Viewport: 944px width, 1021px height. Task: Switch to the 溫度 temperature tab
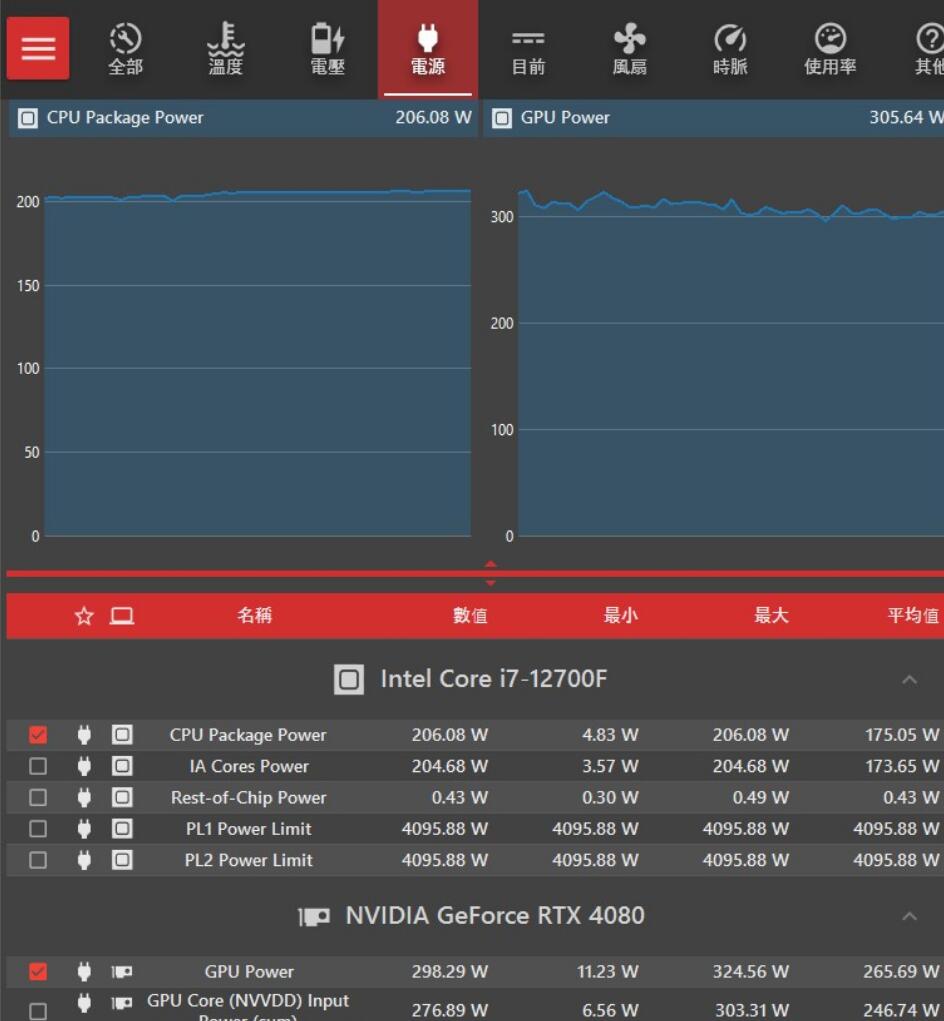[x=225, y=49]
